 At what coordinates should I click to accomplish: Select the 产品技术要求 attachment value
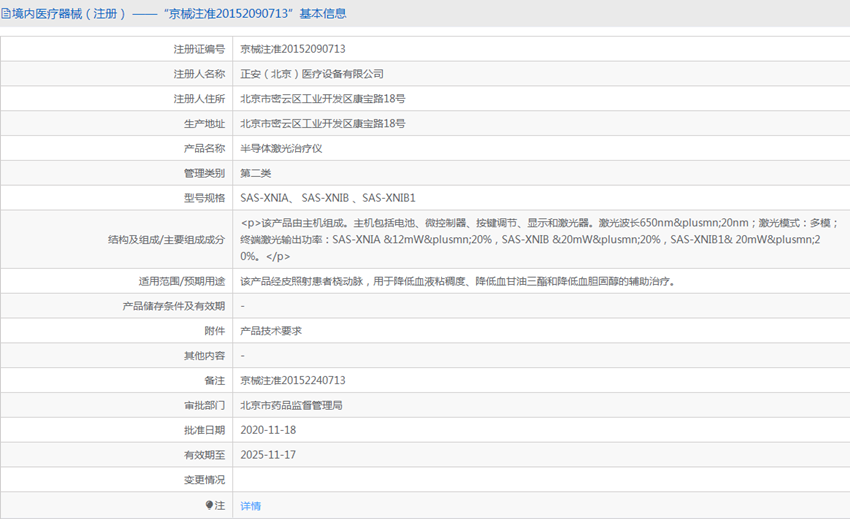coord(271,331)
